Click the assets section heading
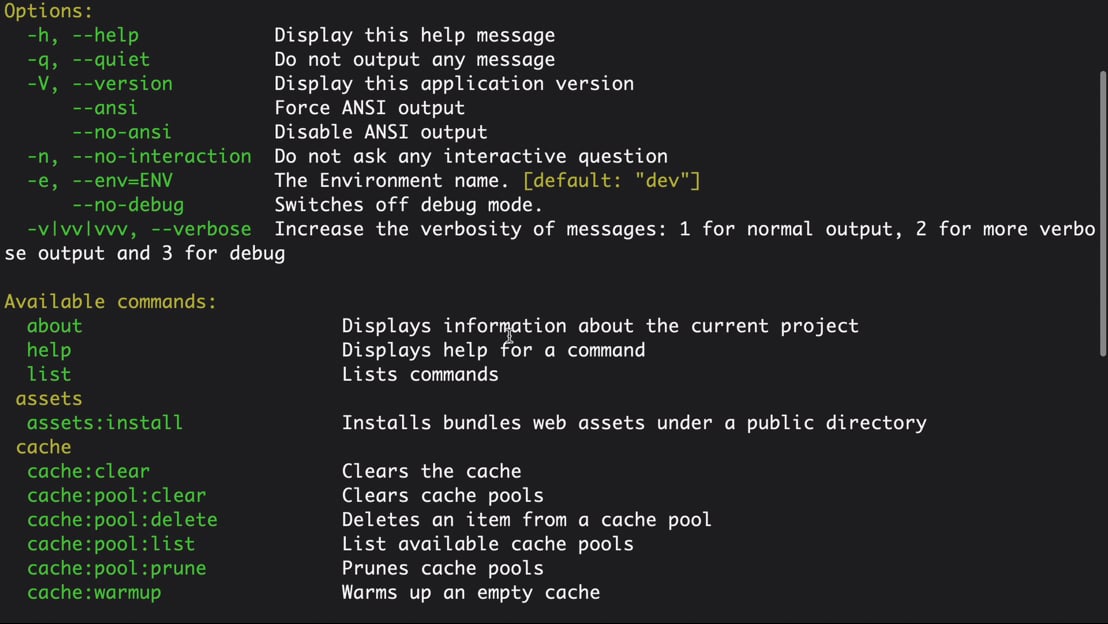Screen dimensions: 1108x624 [49, 399]
